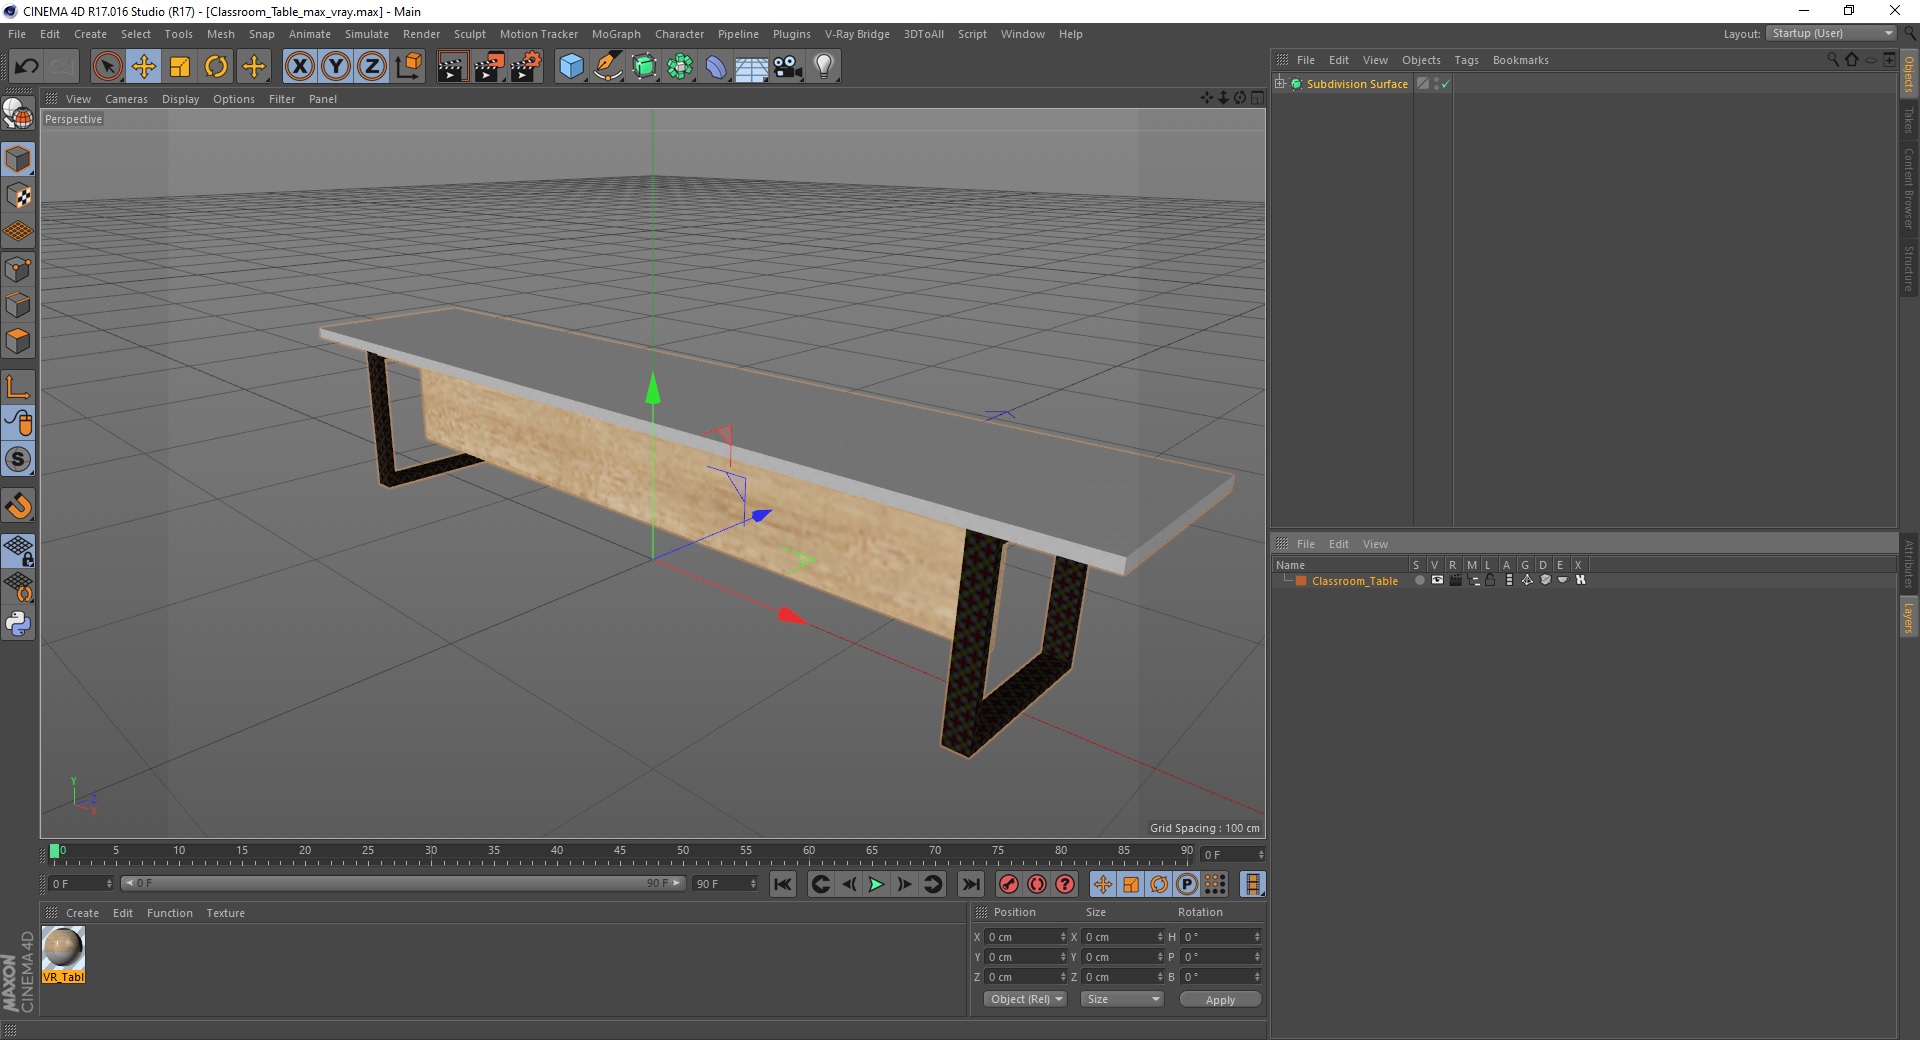The width and height of the screenshot is (1920, 1040).
Task: Add a Cube primitive object
Action: [x=571, y=67]
